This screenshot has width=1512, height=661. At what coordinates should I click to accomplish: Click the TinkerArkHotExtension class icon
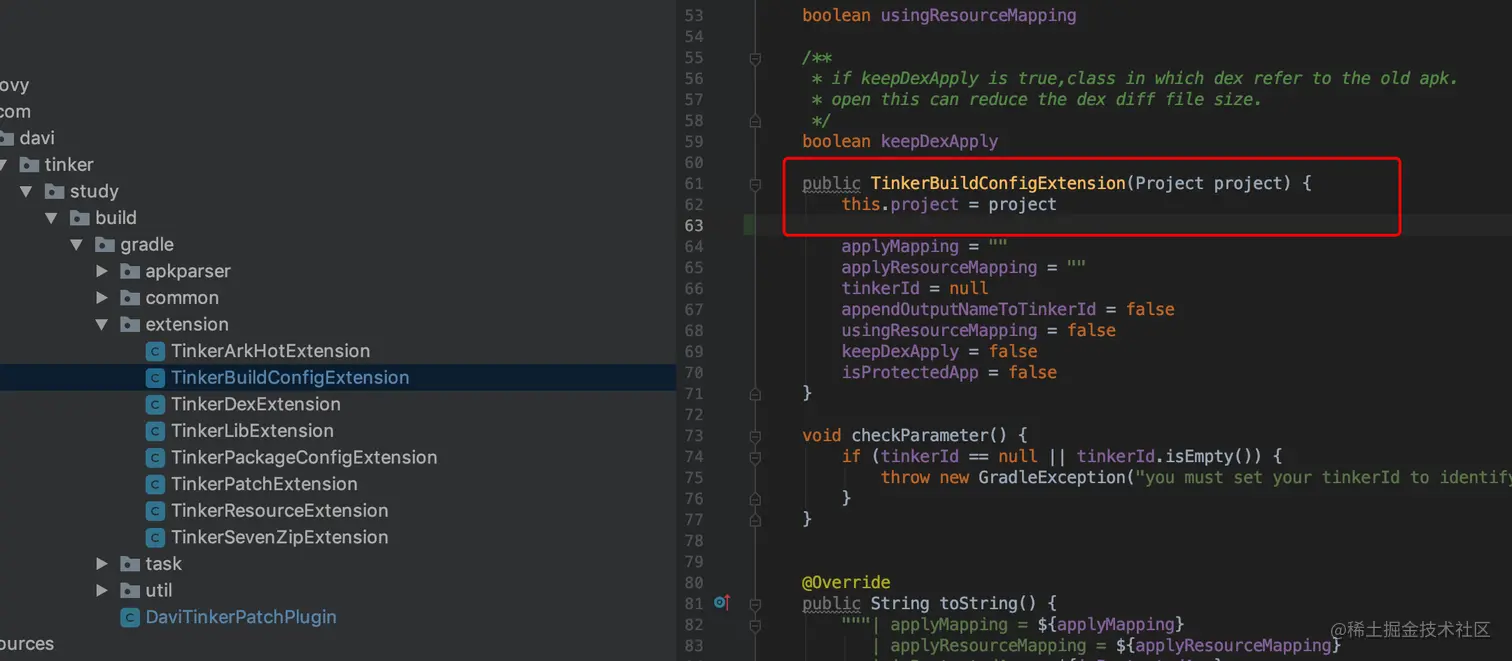155,351
